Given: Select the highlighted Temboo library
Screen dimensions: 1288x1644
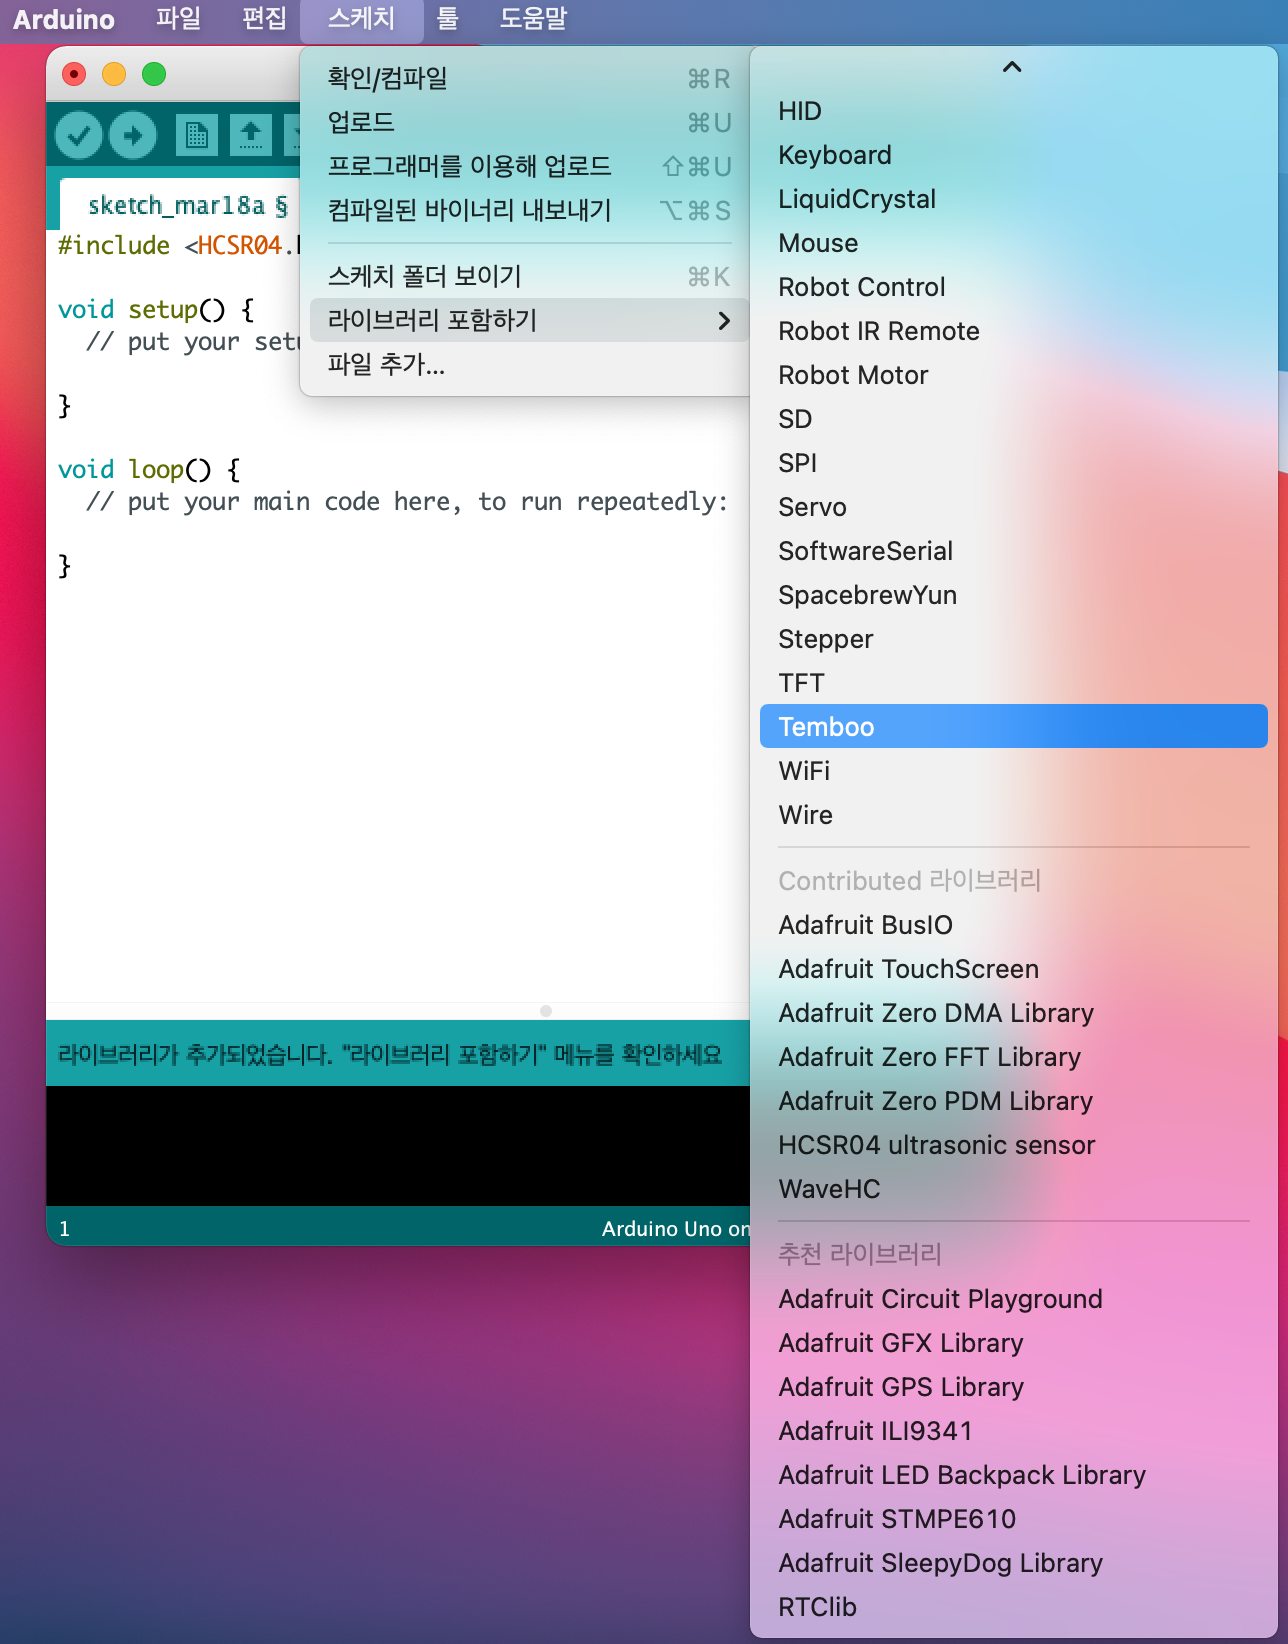Looking at the screenshot, I should pyautogui.click(x=1014, y=727).
